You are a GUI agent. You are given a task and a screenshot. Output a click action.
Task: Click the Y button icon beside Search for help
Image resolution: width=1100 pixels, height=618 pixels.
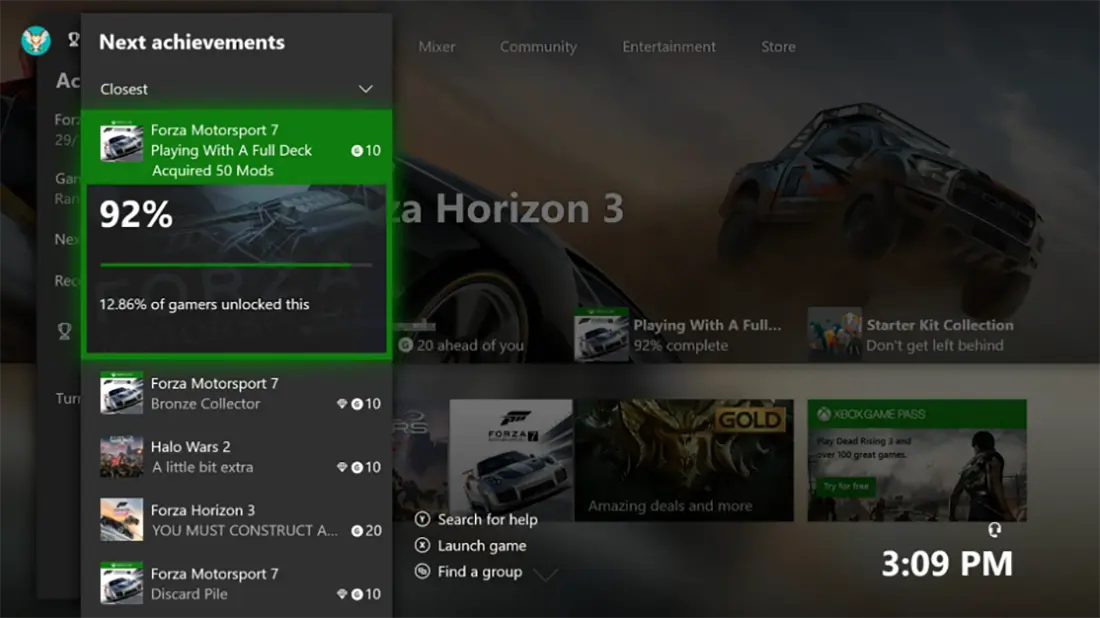423,519
